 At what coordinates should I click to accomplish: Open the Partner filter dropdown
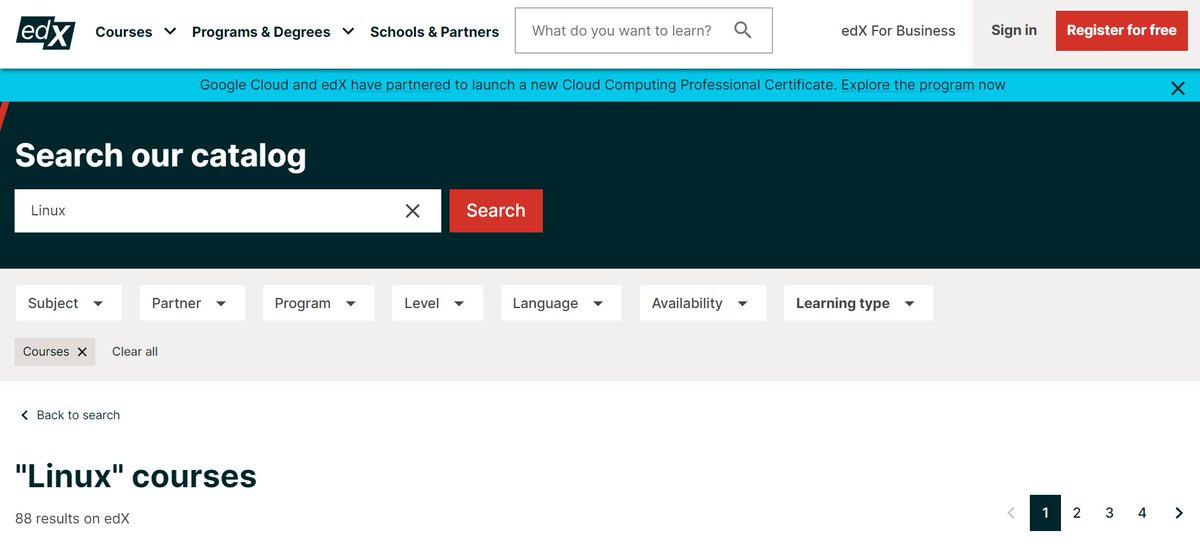coord(192,303)
